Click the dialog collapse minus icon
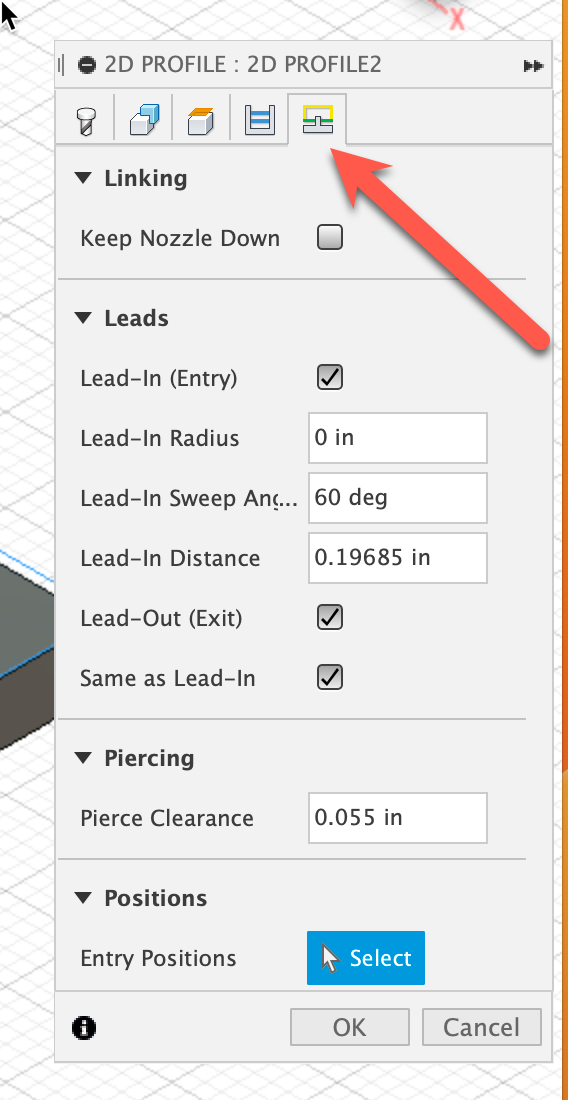This screenshot has height=1100, width=568. tap(87, 65)
